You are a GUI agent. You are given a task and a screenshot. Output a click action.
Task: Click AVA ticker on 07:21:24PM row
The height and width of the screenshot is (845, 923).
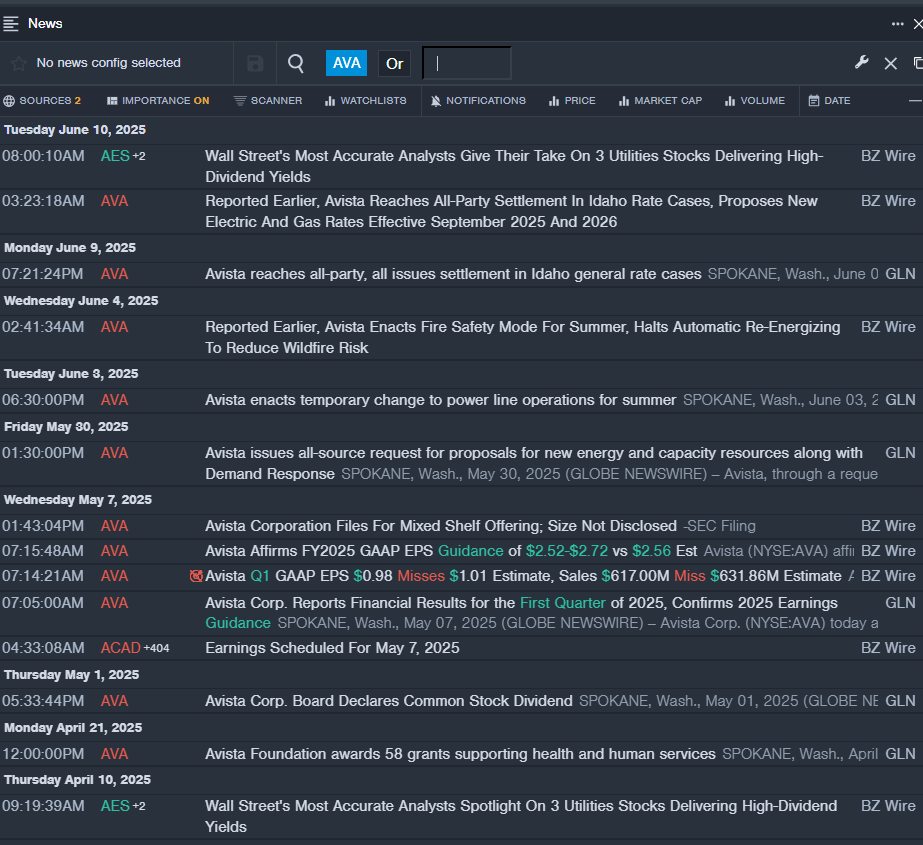tap(114, 274)
